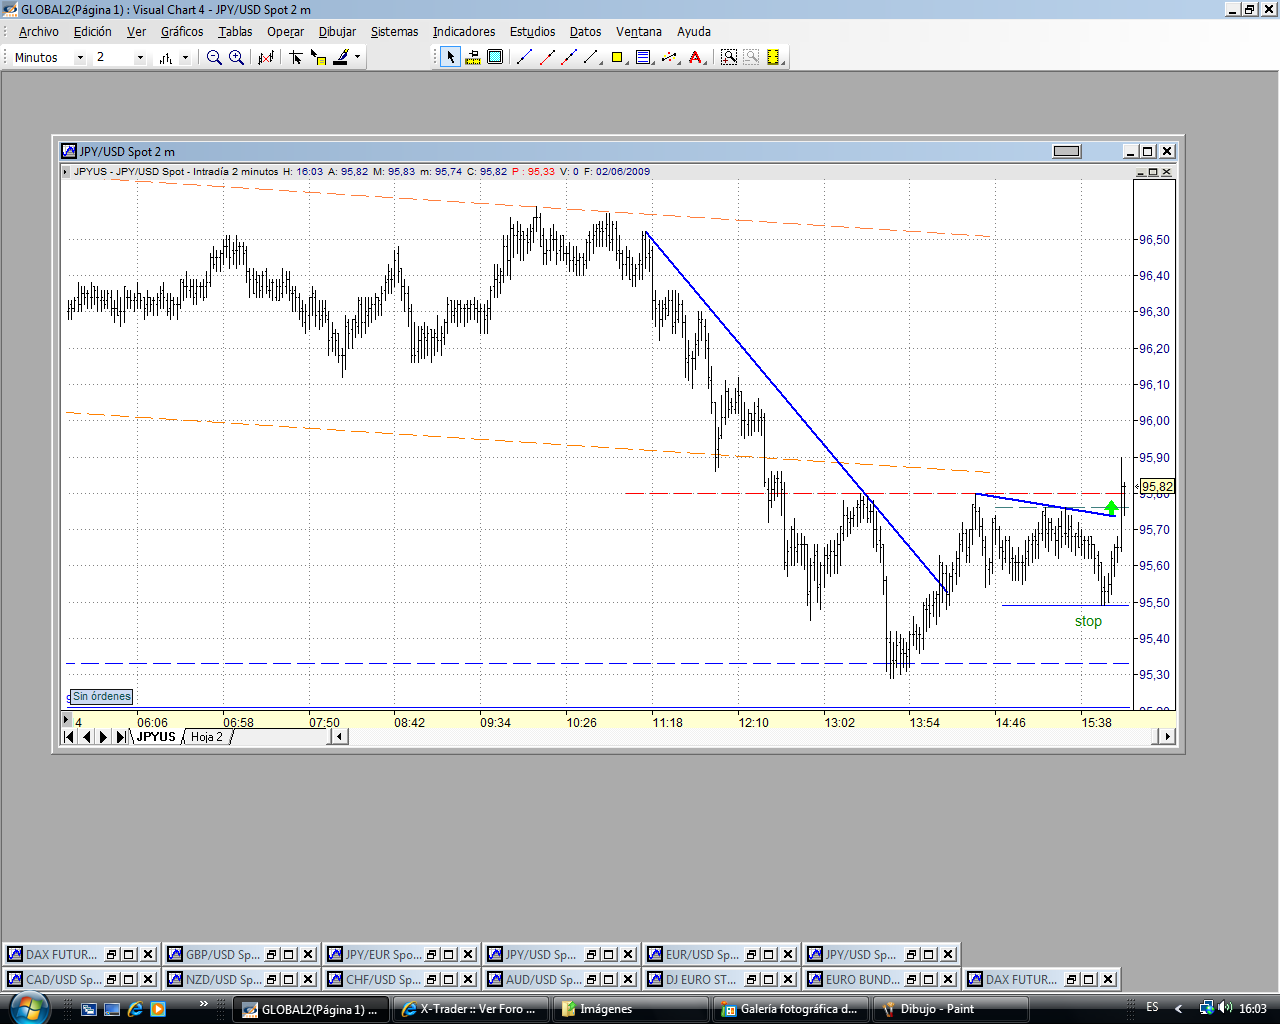The height and width of the screenshot is (1024, 1280).
Task: Expand the chart type bars dropdown
Action: click(185, 58)
